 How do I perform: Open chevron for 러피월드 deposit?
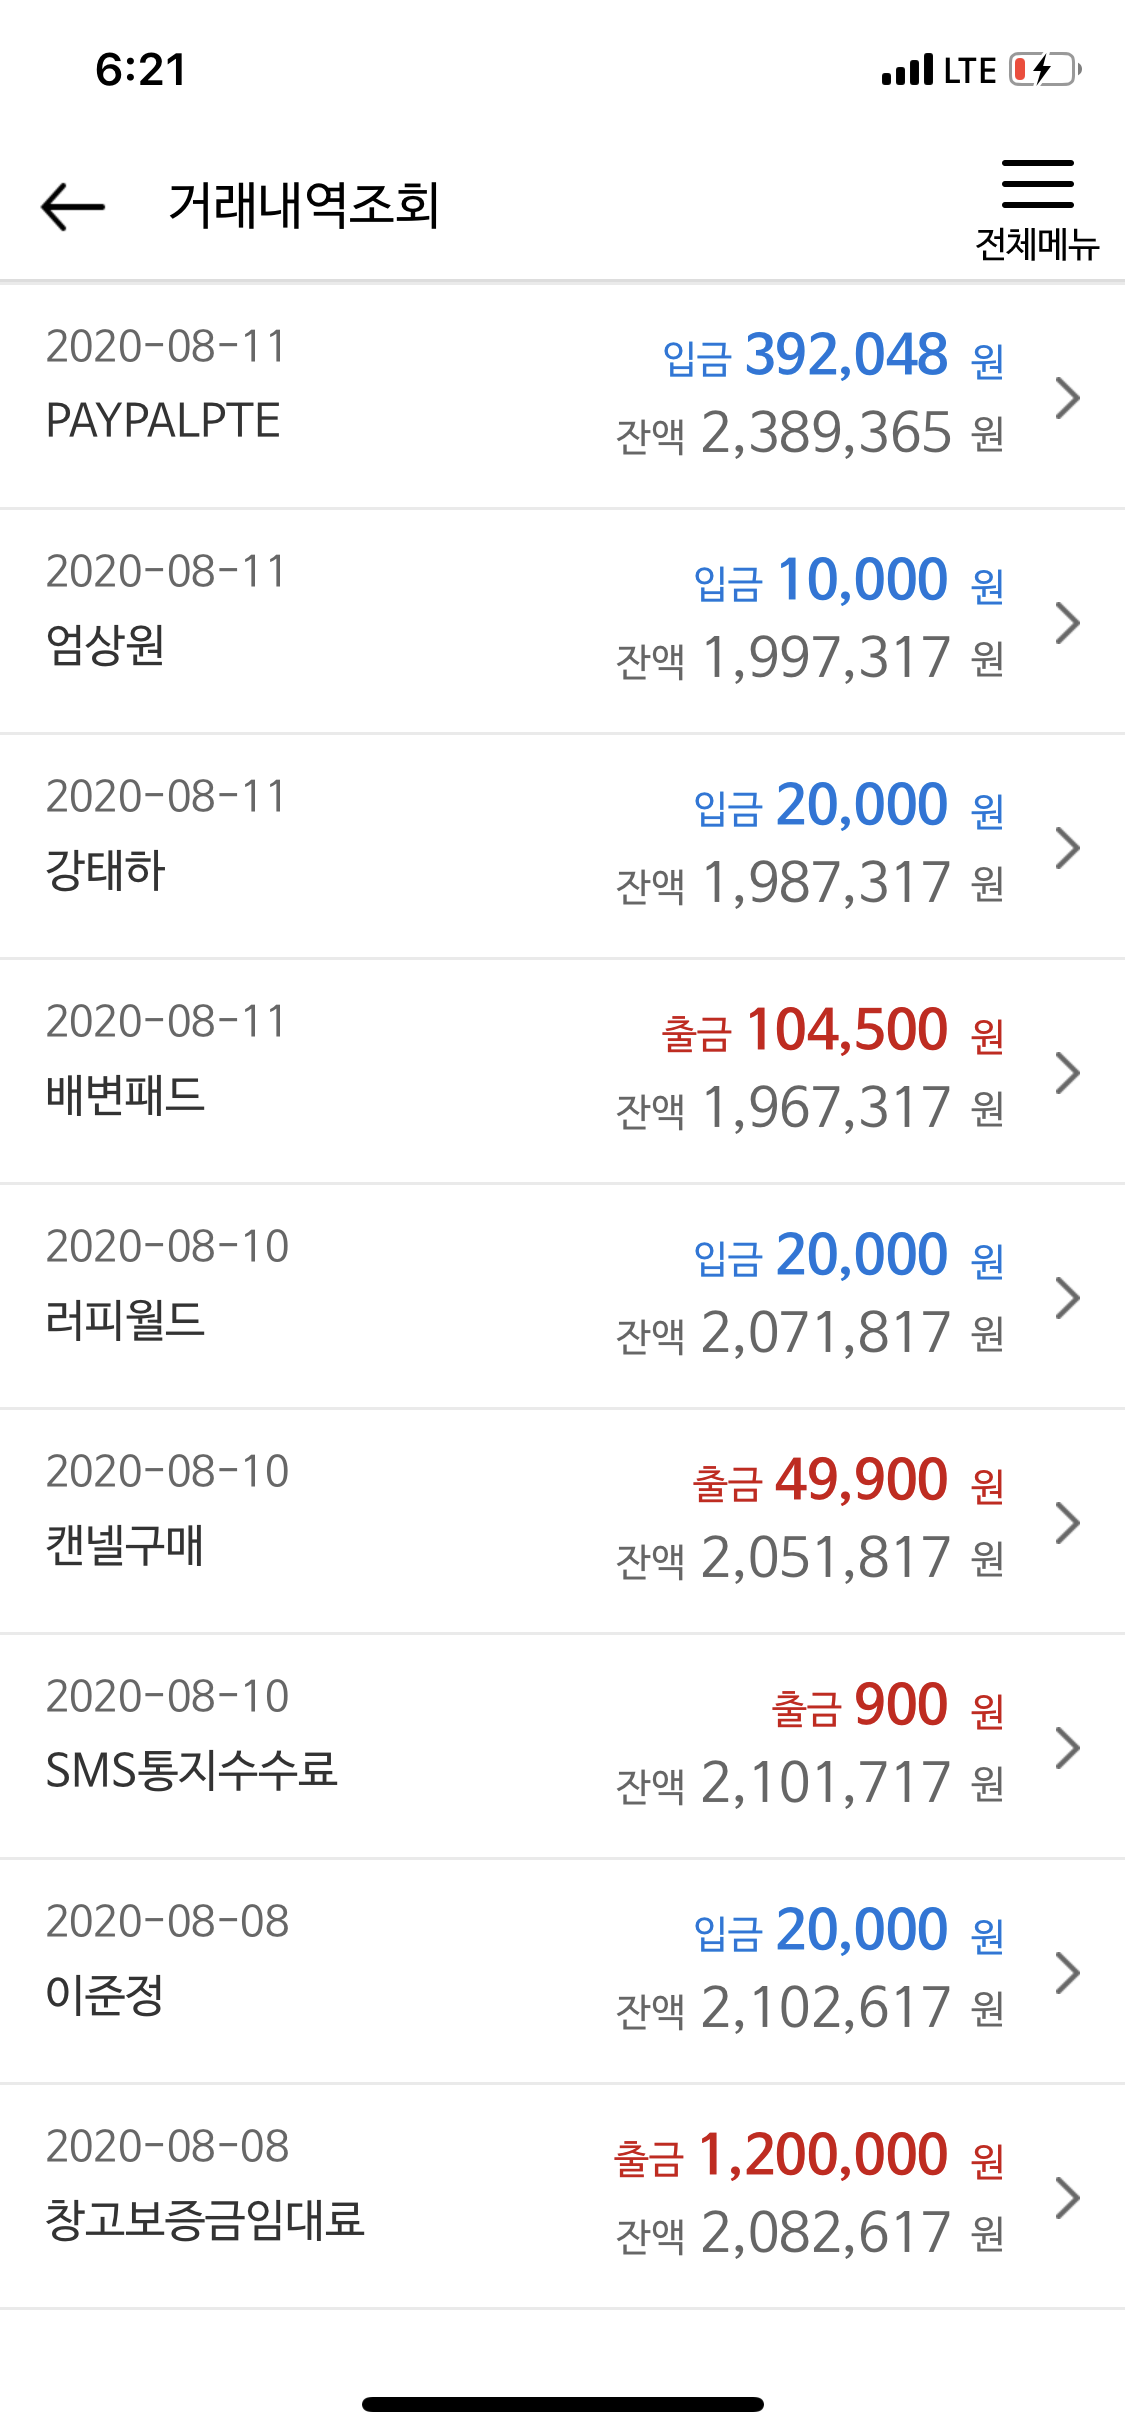1068,1298
